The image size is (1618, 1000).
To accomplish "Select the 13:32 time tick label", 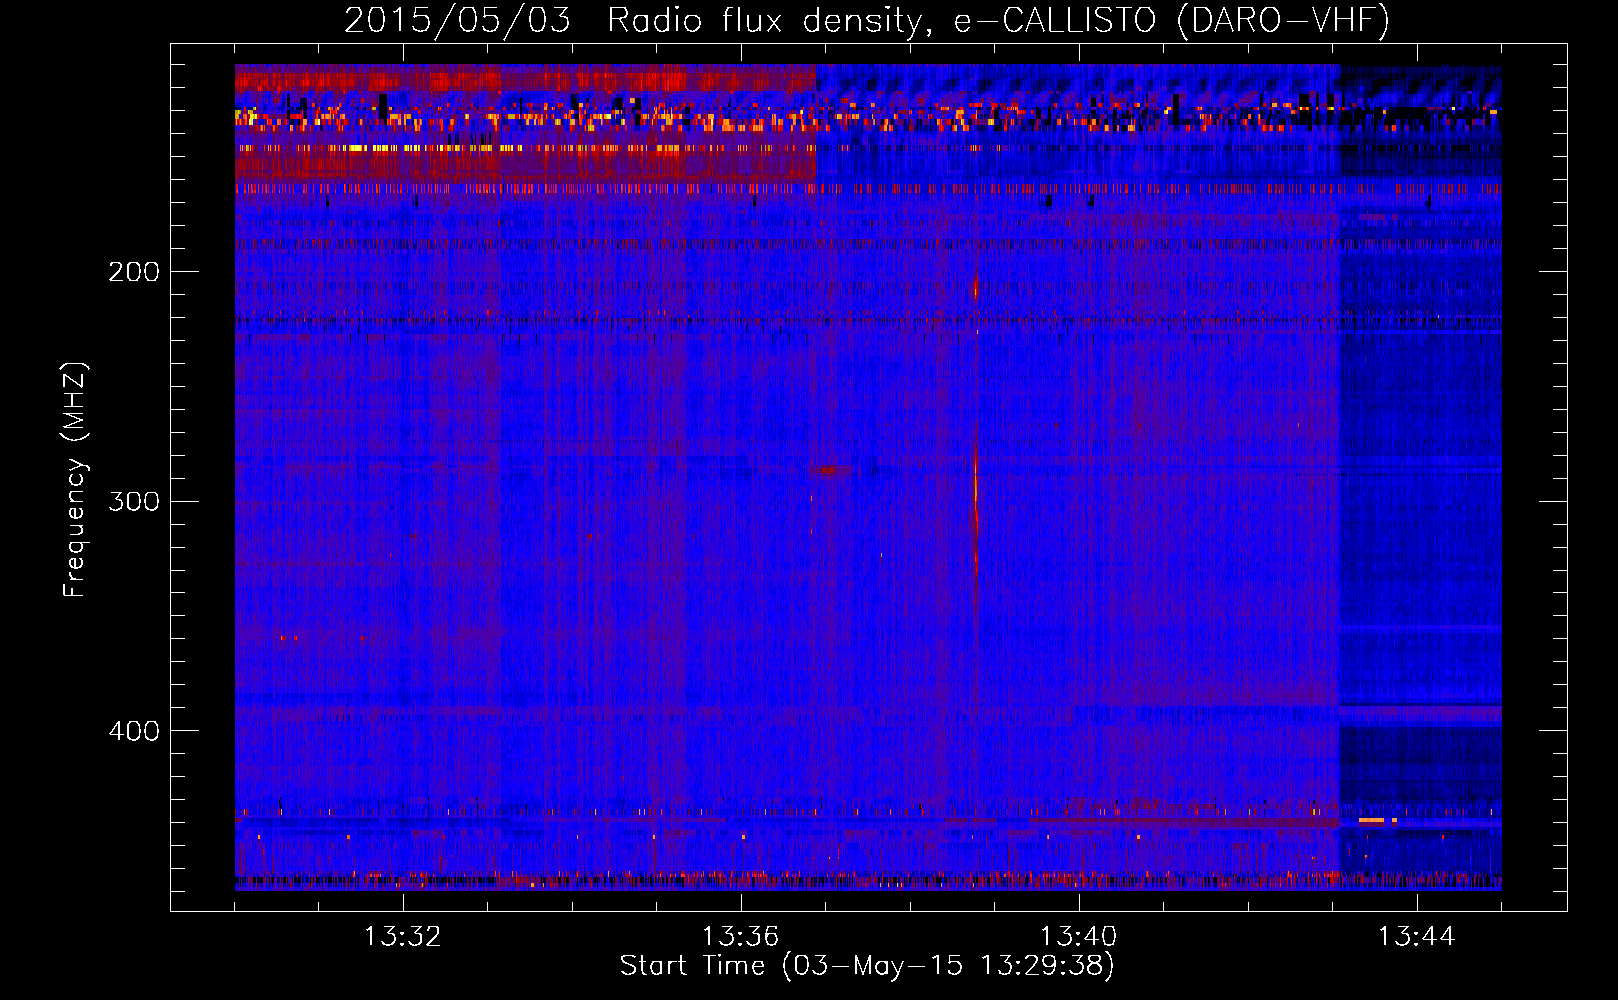I will (403, 937).
